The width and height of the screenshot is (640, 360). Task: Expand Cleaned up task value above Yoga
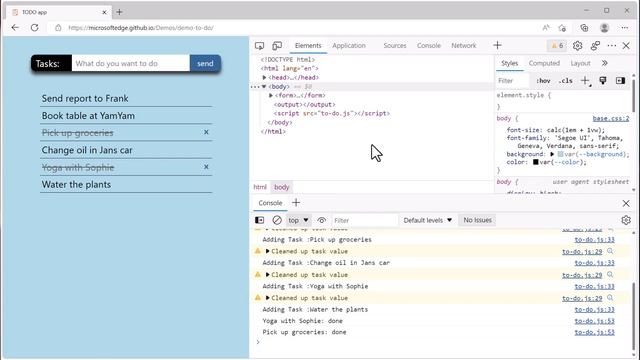click(x=267, y=275)
